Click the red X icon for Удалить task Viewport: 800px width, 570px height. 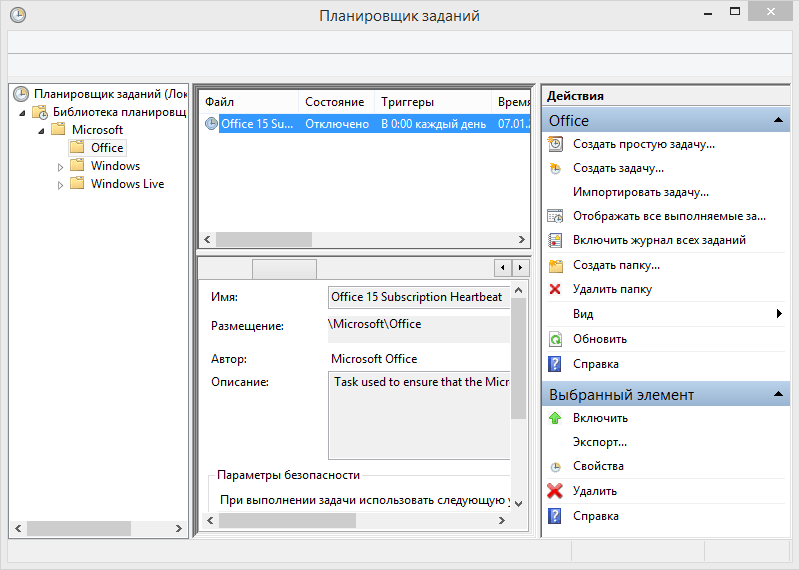(555, 491)
